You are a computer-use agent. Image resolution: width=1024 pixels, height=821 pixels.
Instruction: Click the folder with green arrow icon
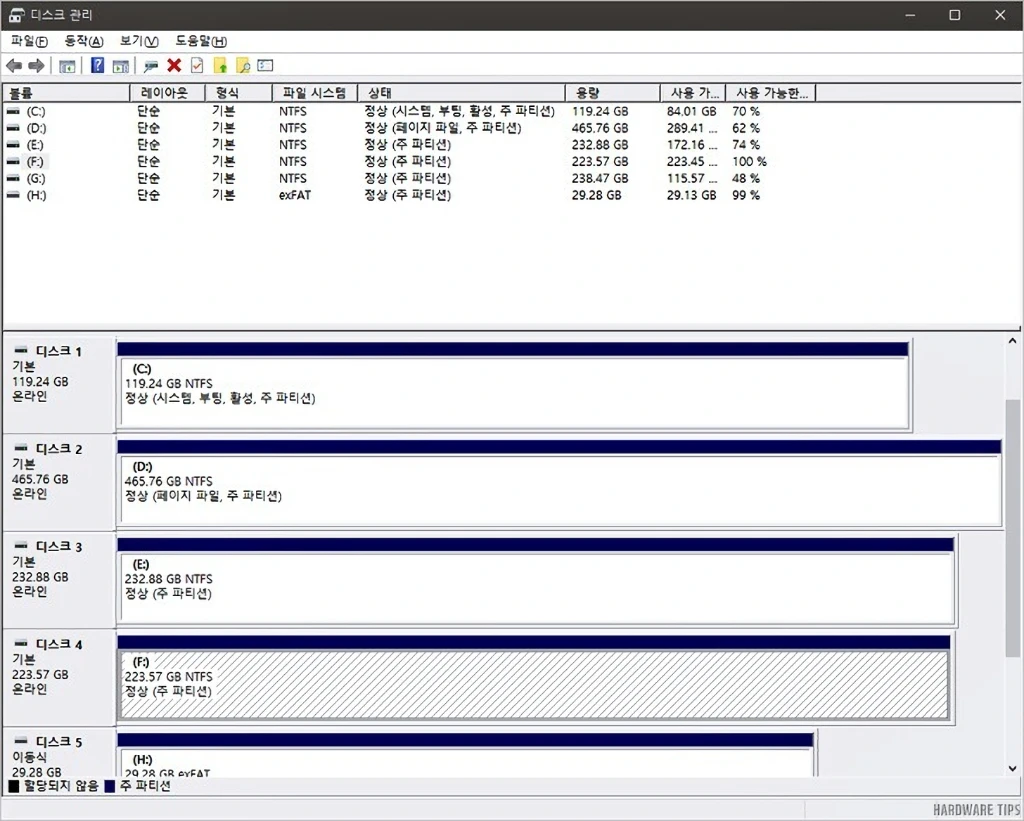coord(221,65)
